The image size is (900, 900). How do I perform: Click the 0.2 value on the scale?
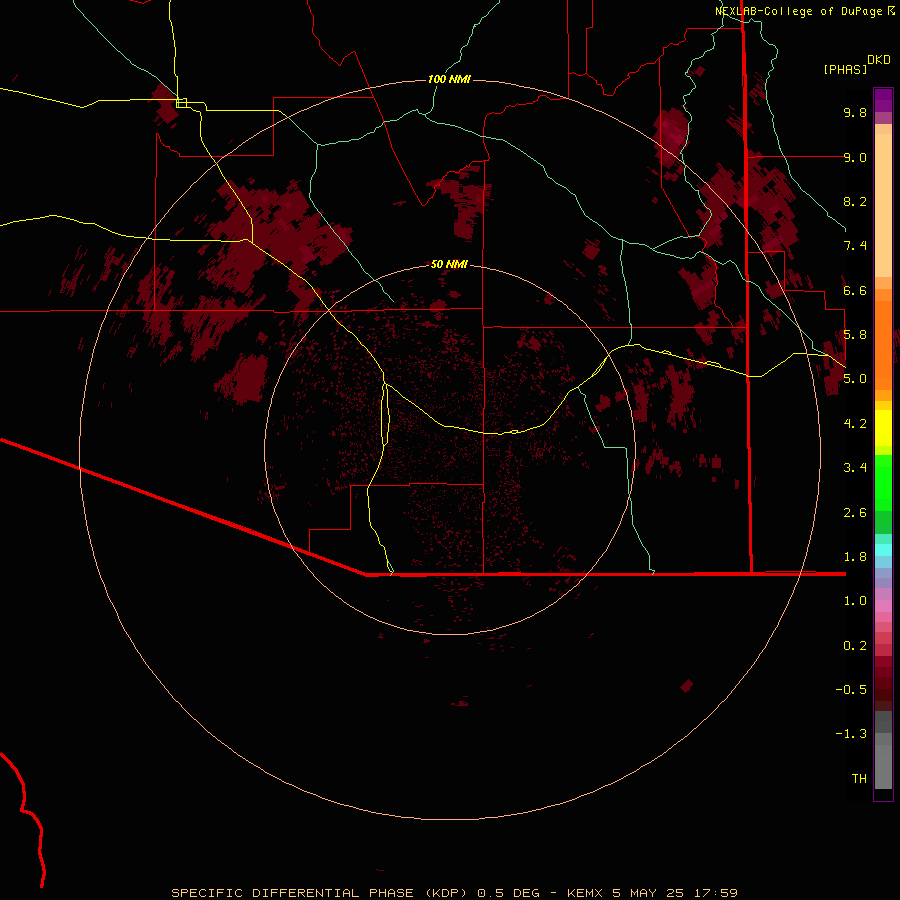(855, 646)
